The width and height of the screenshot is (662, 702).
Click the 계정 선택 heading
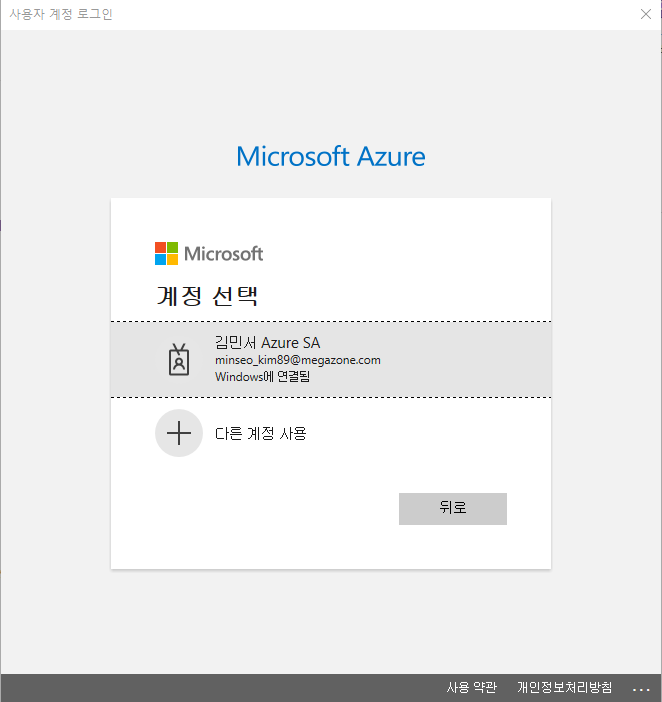pos(207,296)
